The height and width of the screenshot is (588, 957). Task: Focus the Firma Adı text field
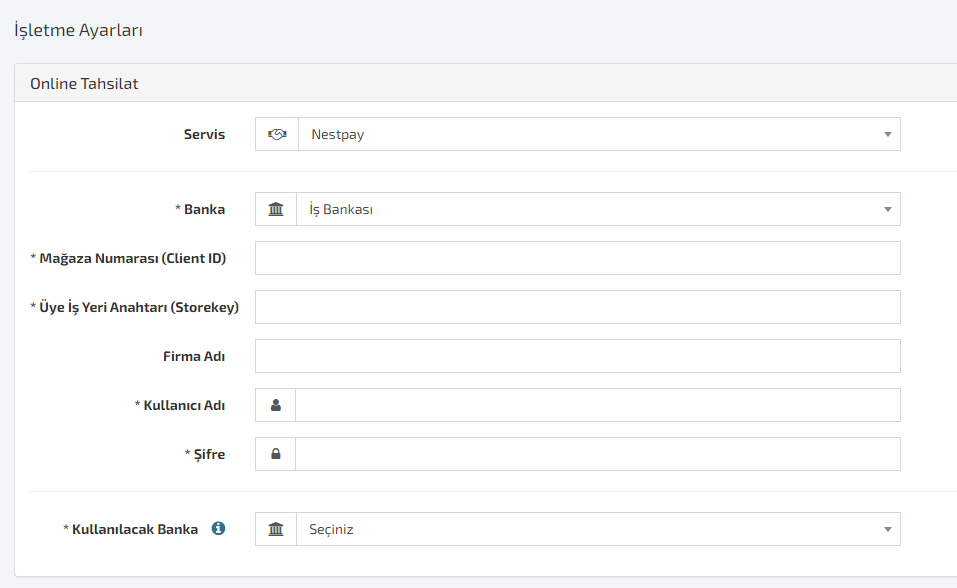(x=577, y=356)
